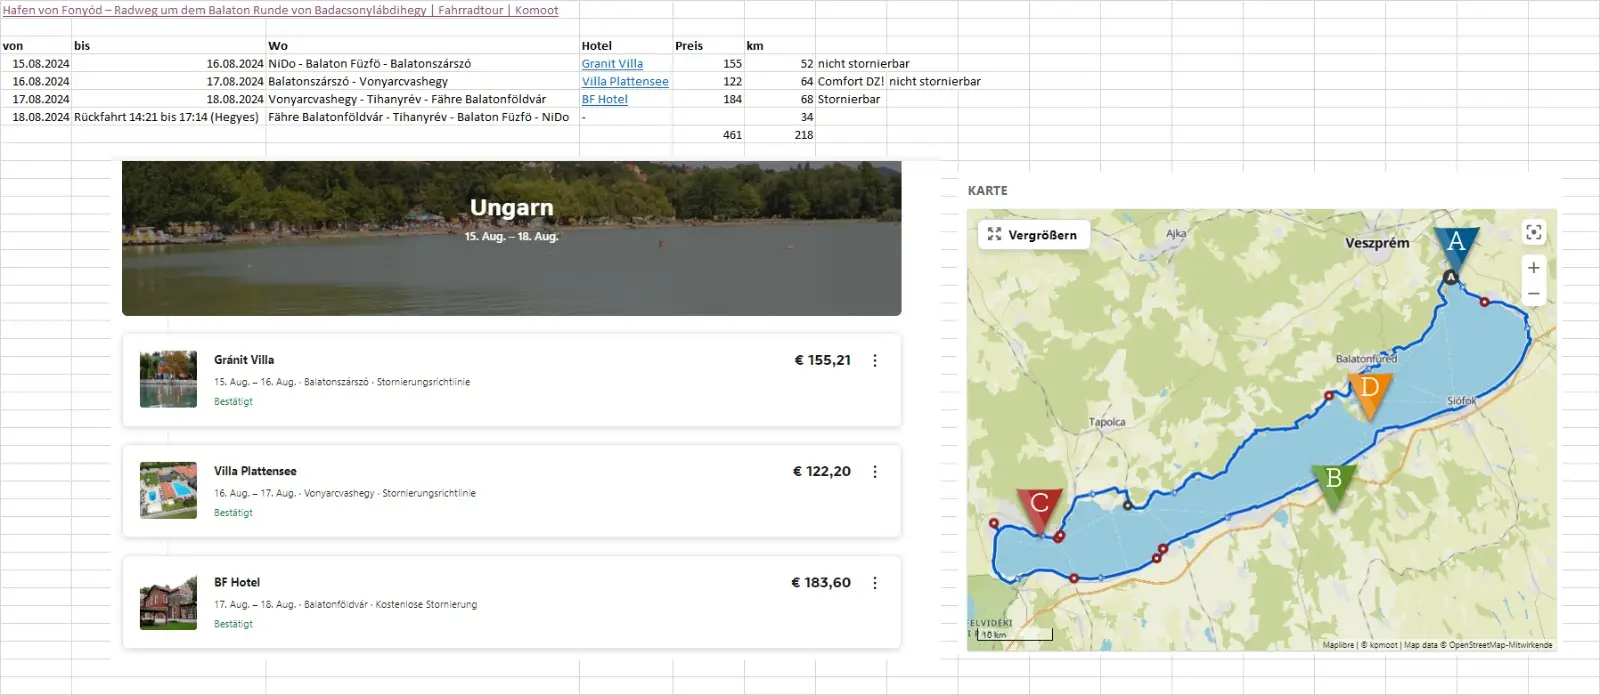Click the Ungarn trip banner image
Image resolution: width=1600 pixels, height=695 pixels.
(511, 238)
